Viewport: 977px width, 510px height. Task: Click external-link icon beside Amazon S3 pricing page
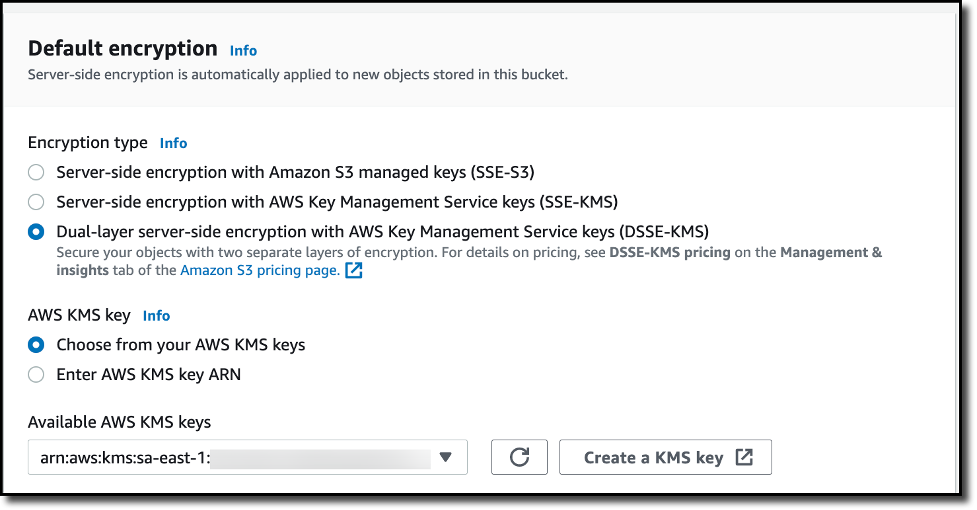[x=353, y=270]
